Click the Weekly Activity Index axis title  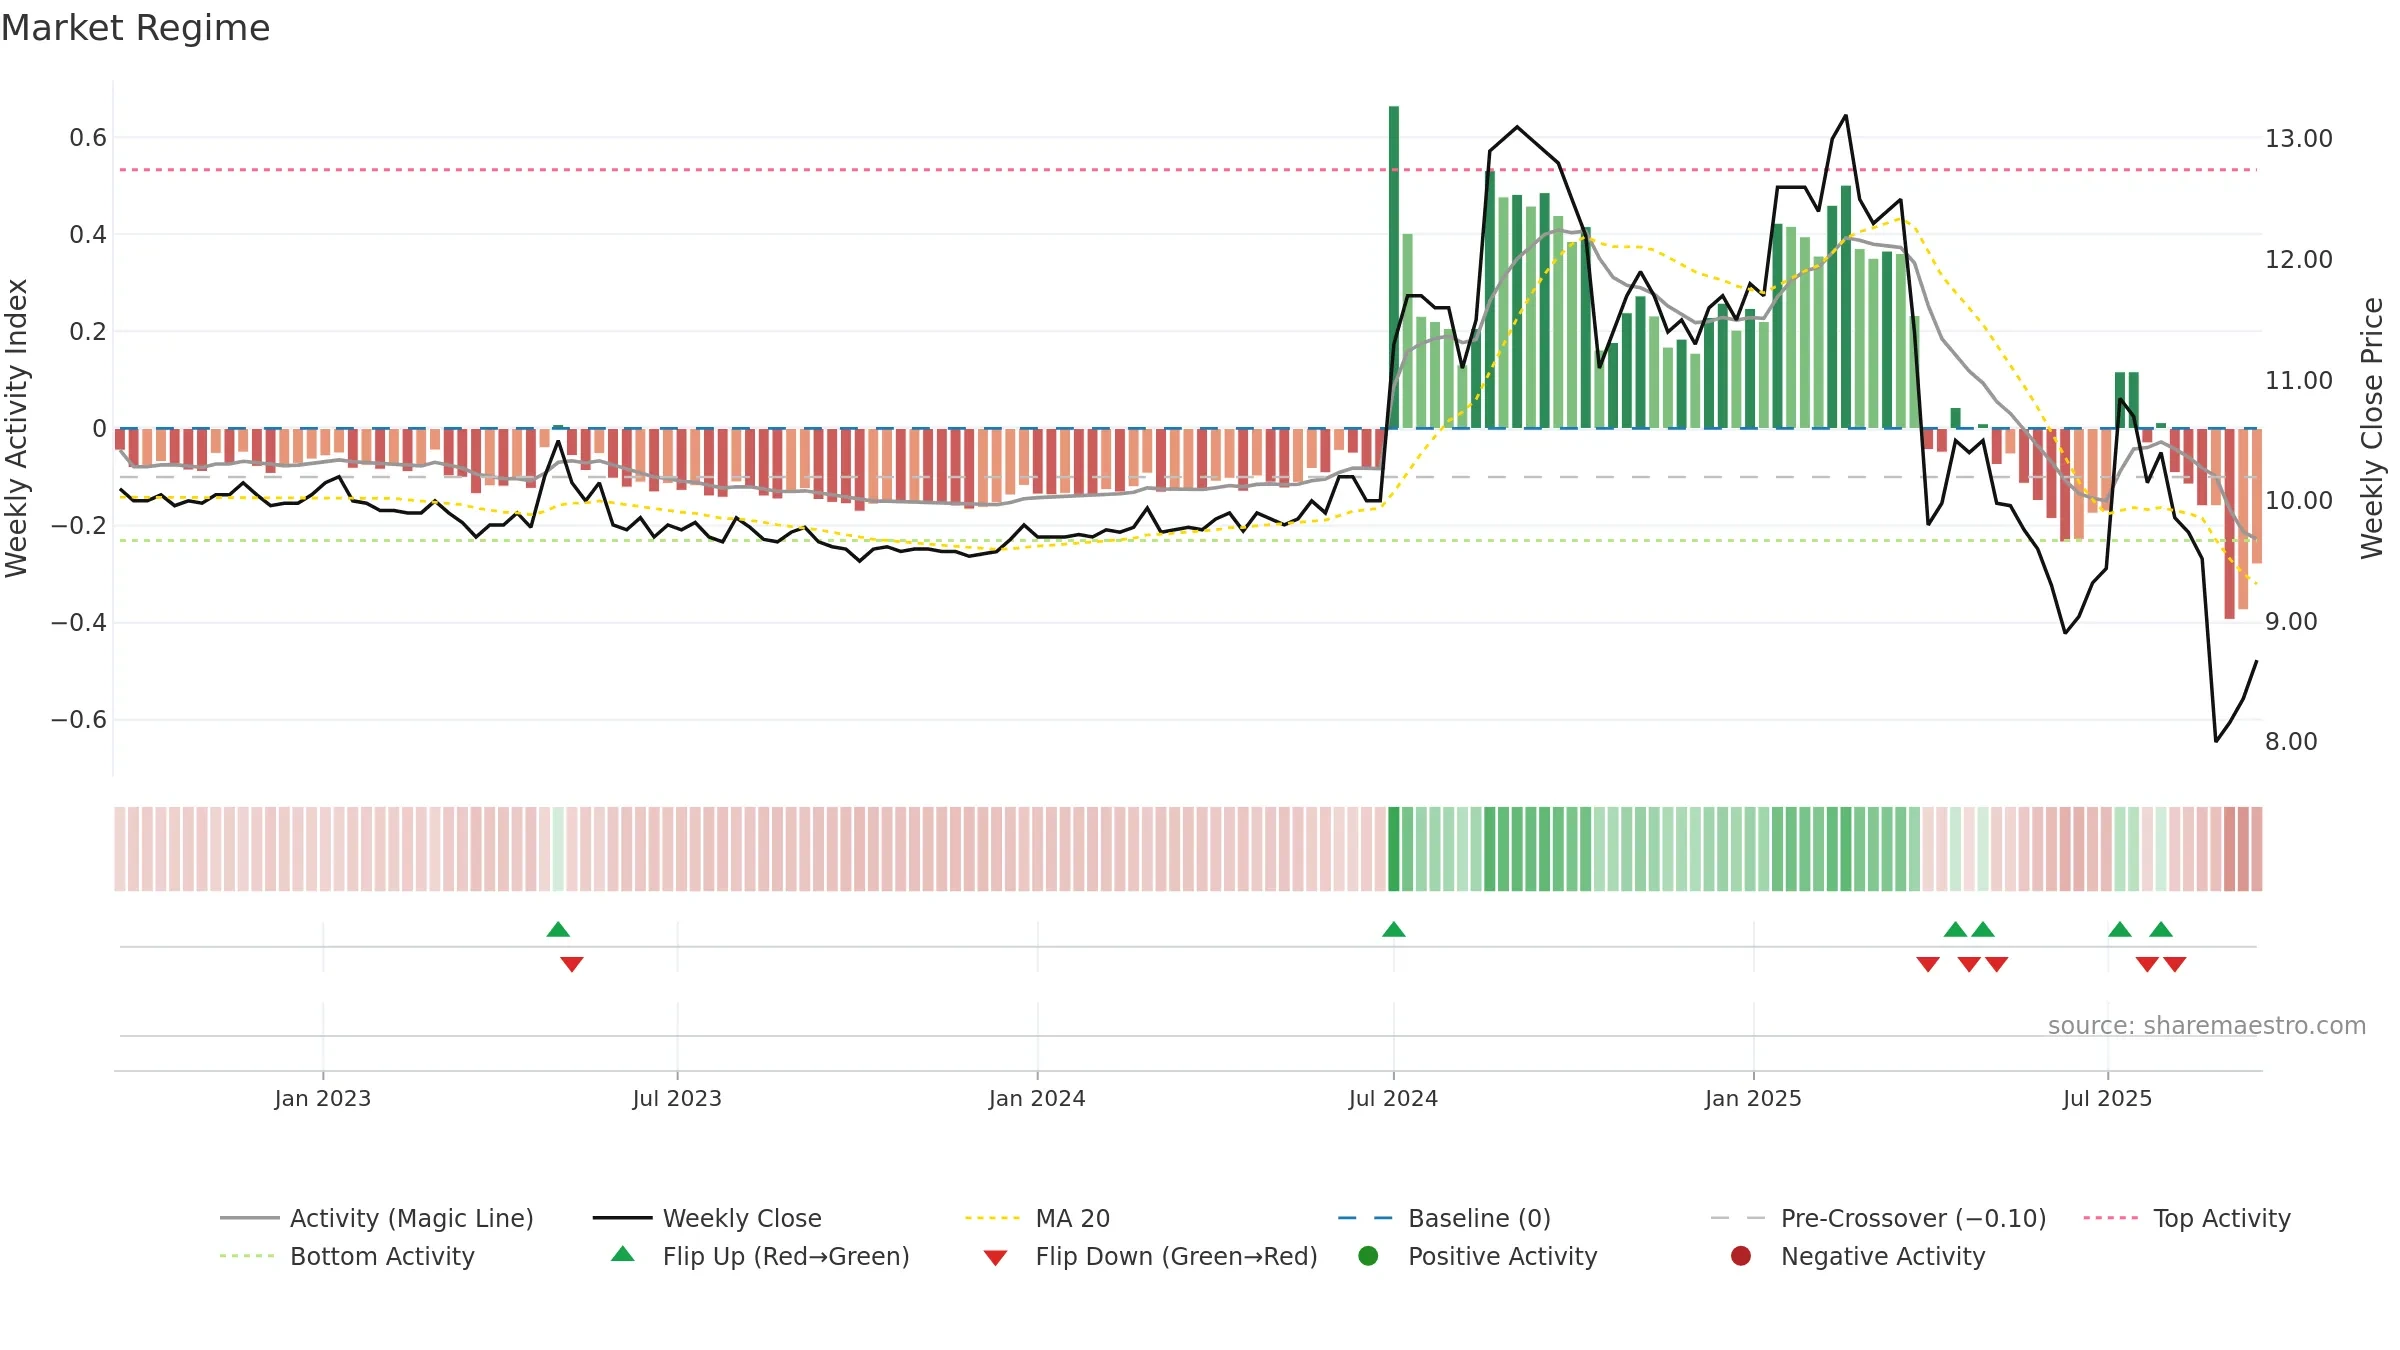[x=17, y=428]
